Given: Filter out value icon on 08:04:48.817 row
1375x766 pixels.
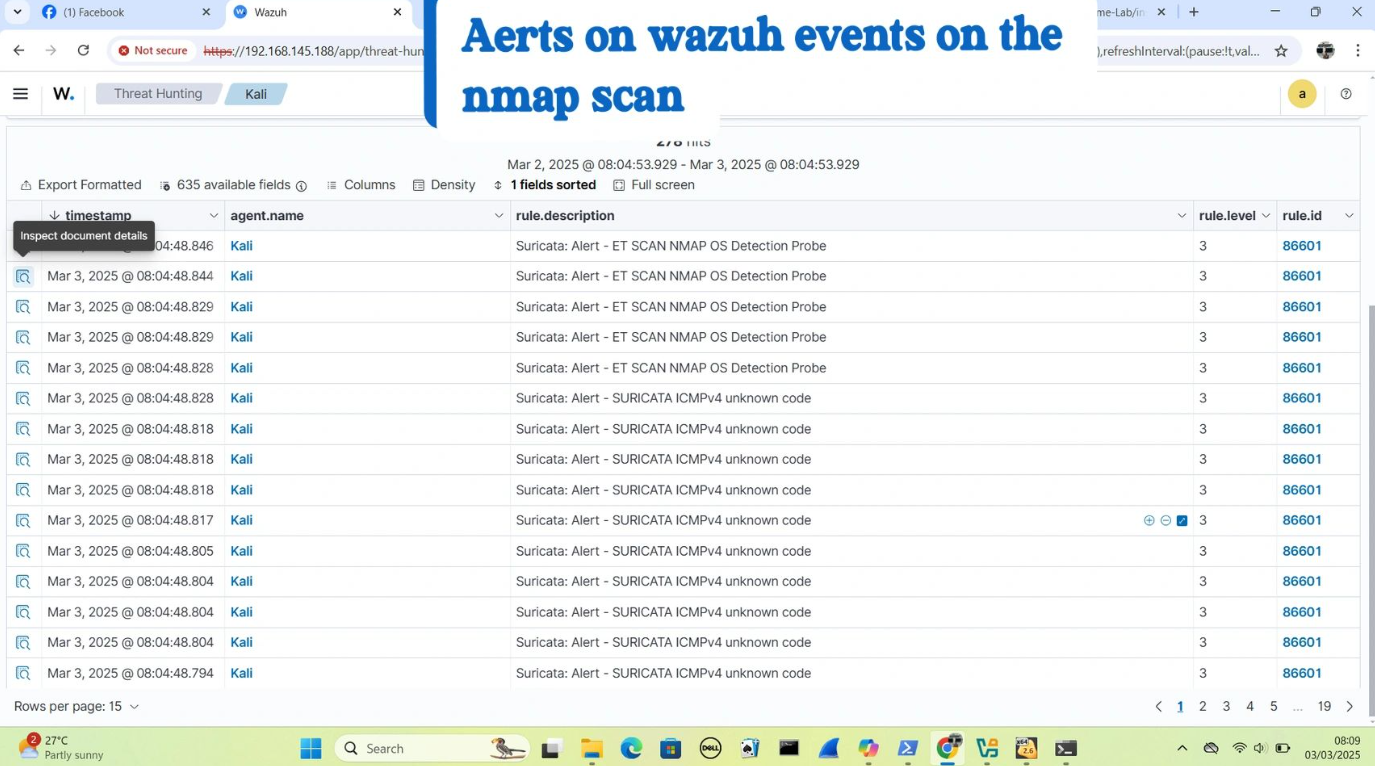Looking at the screenshot, I should tap(1165, 521).
